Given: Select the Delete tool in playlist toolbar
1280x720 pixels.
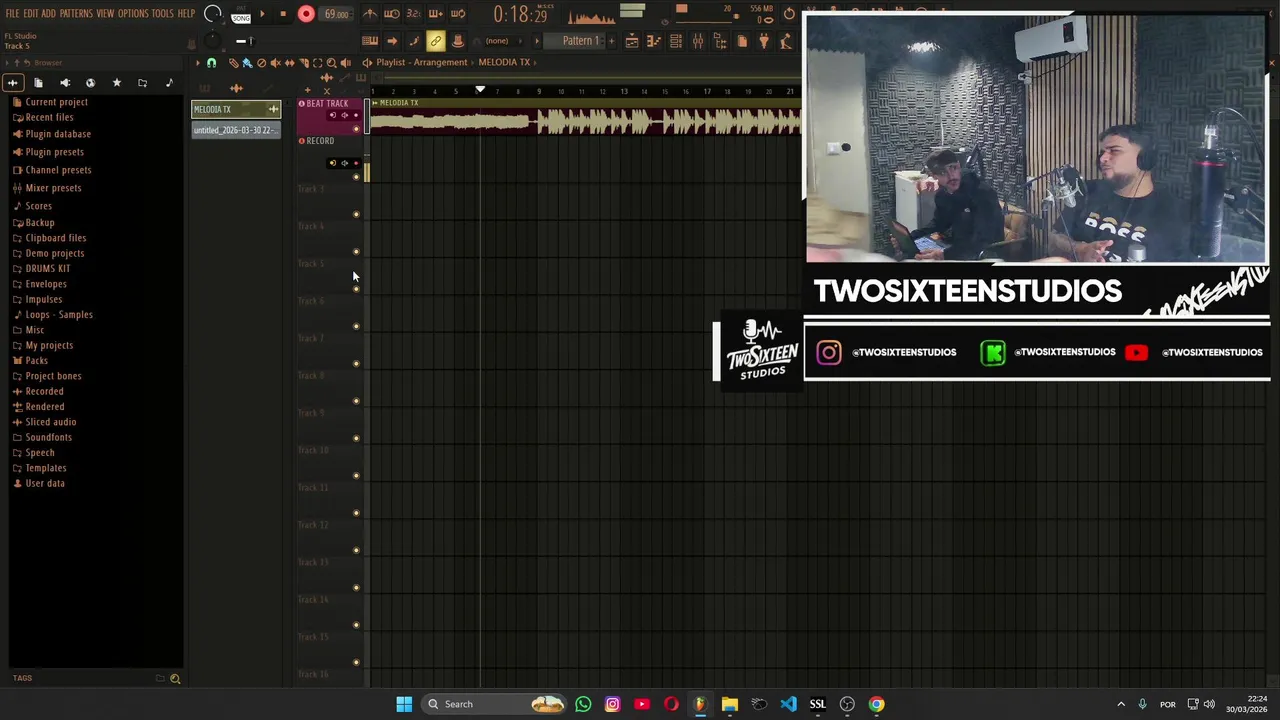Looking at the screenshot, I should (x=261, y=63).
